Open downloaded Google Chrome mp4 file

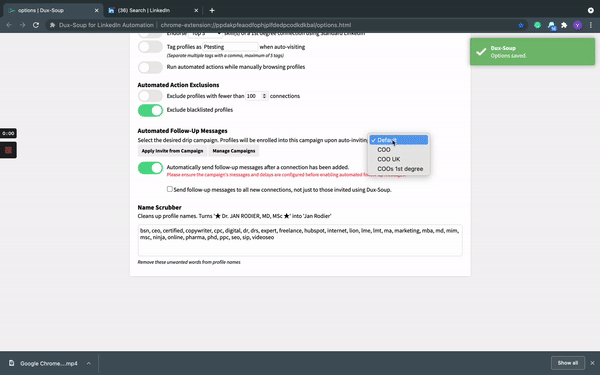[49, 363]
